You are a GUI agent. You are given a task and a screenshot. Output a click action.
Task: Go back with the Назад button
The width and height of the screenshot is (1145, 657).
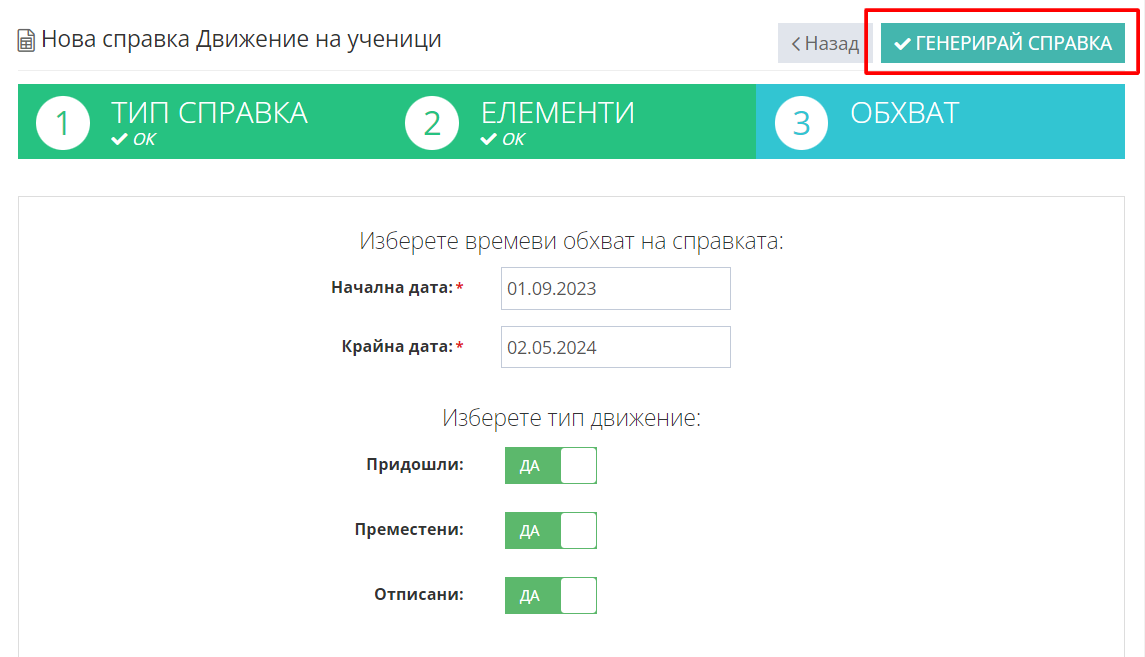click(824, 44)
